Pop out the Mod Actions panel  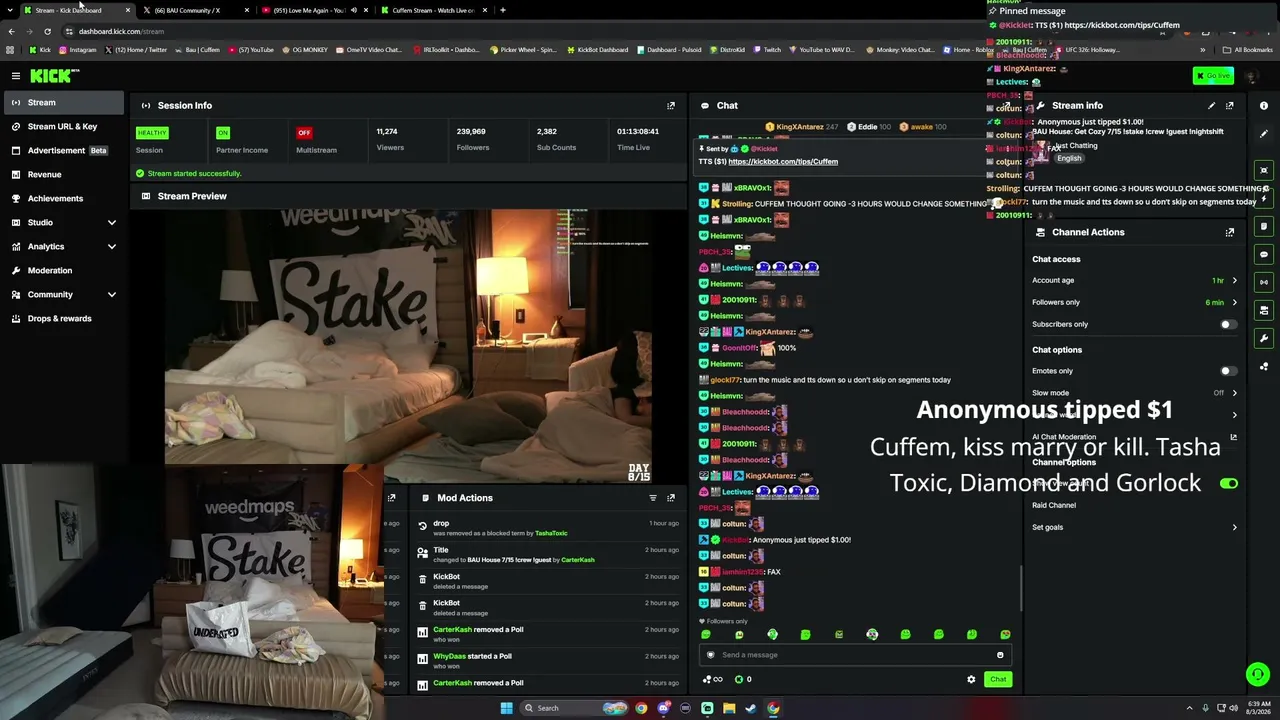tap(671, 498)
